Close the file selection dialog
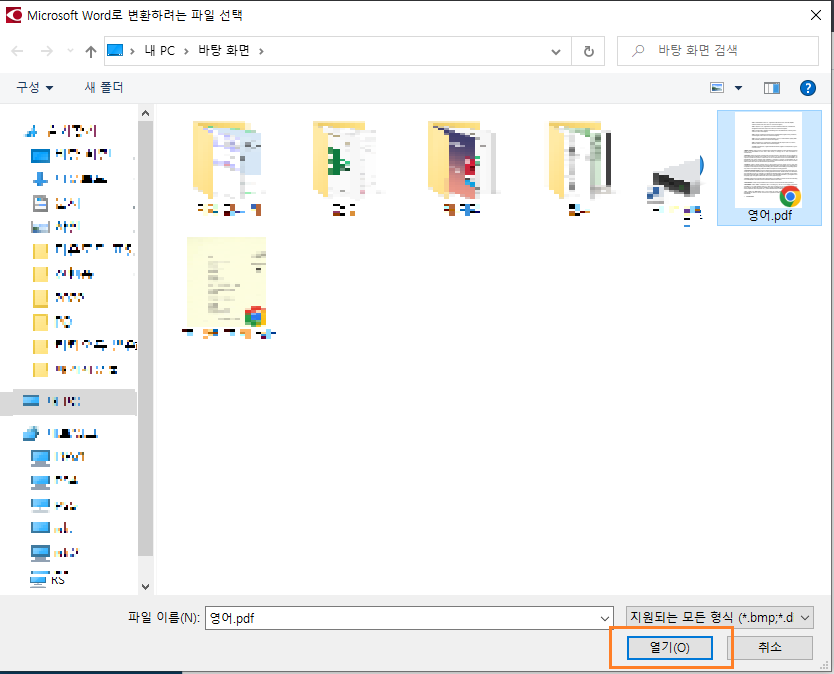 (815, 15)
